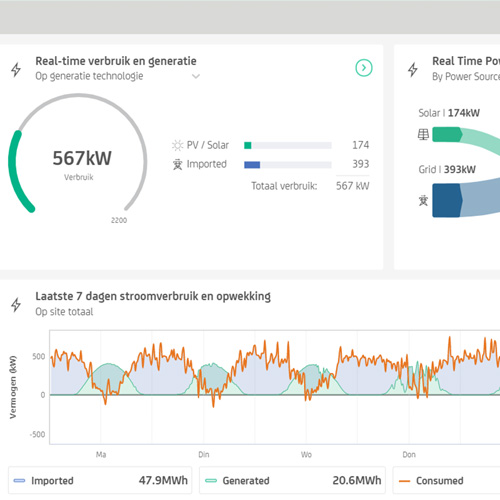
Task: Click the gauge maximum label '2200'
Action: click(119, 220)
